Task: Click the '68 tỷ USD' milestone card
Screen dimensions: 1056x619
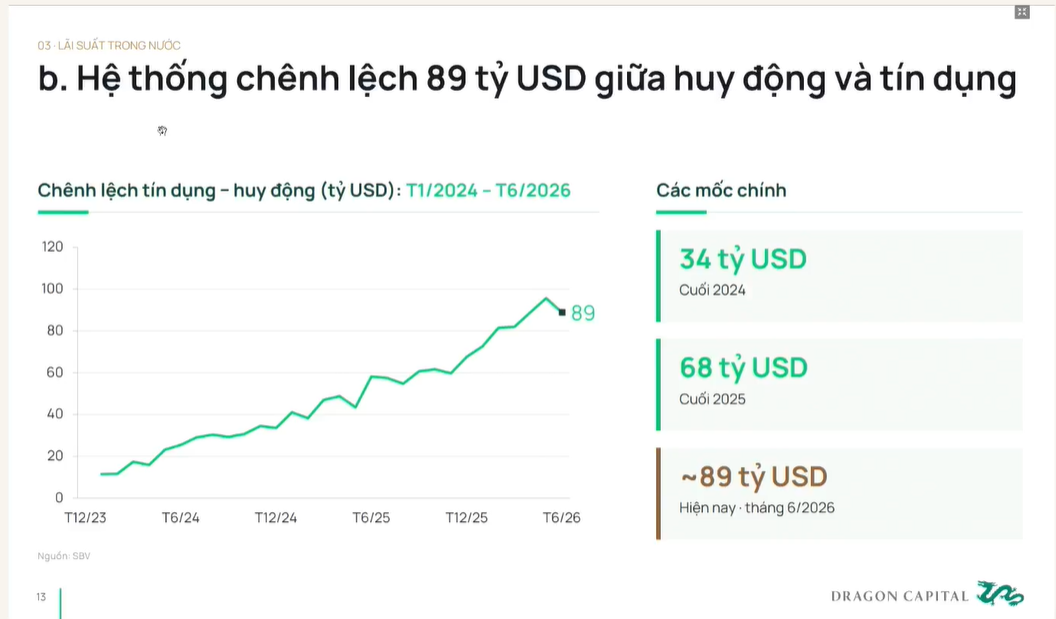Action: [839, 385]
